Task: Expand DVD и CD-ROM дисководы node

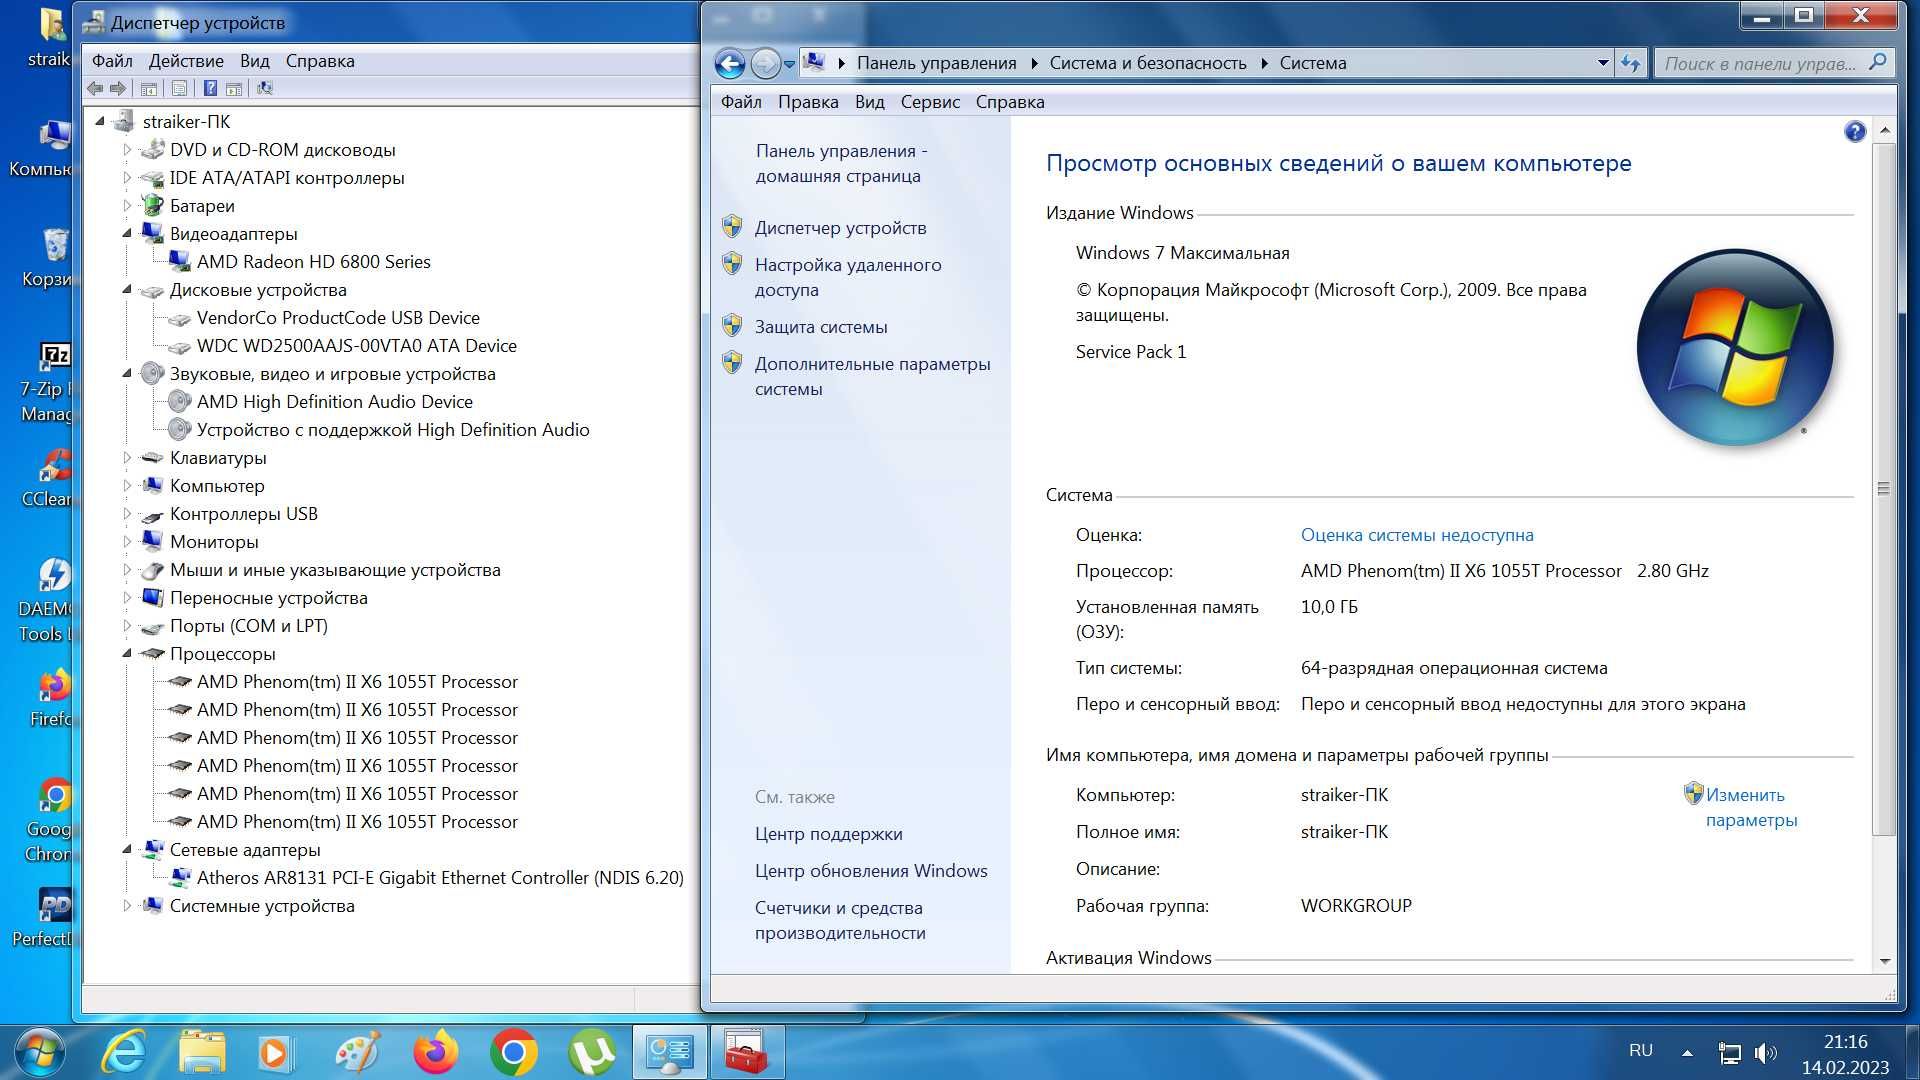Action: (x=127, y=150)
